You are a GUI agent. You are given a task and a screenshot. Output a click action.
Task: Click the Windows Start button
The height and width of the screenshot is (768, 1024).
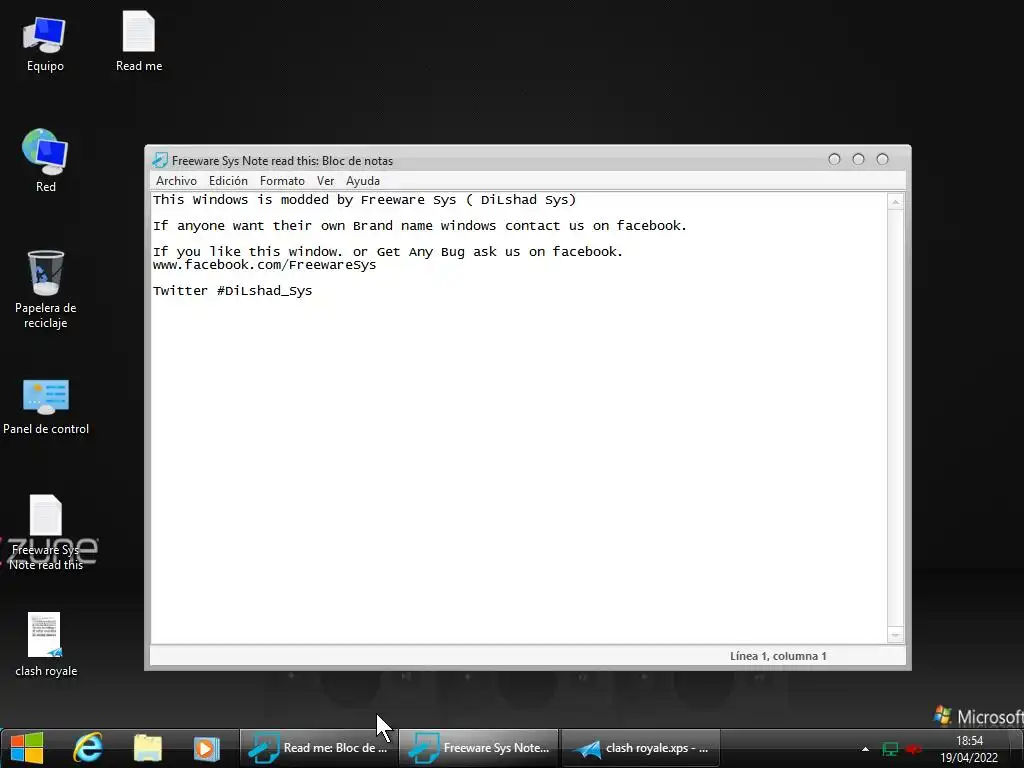pyautogui.click(x=27, y=748)
